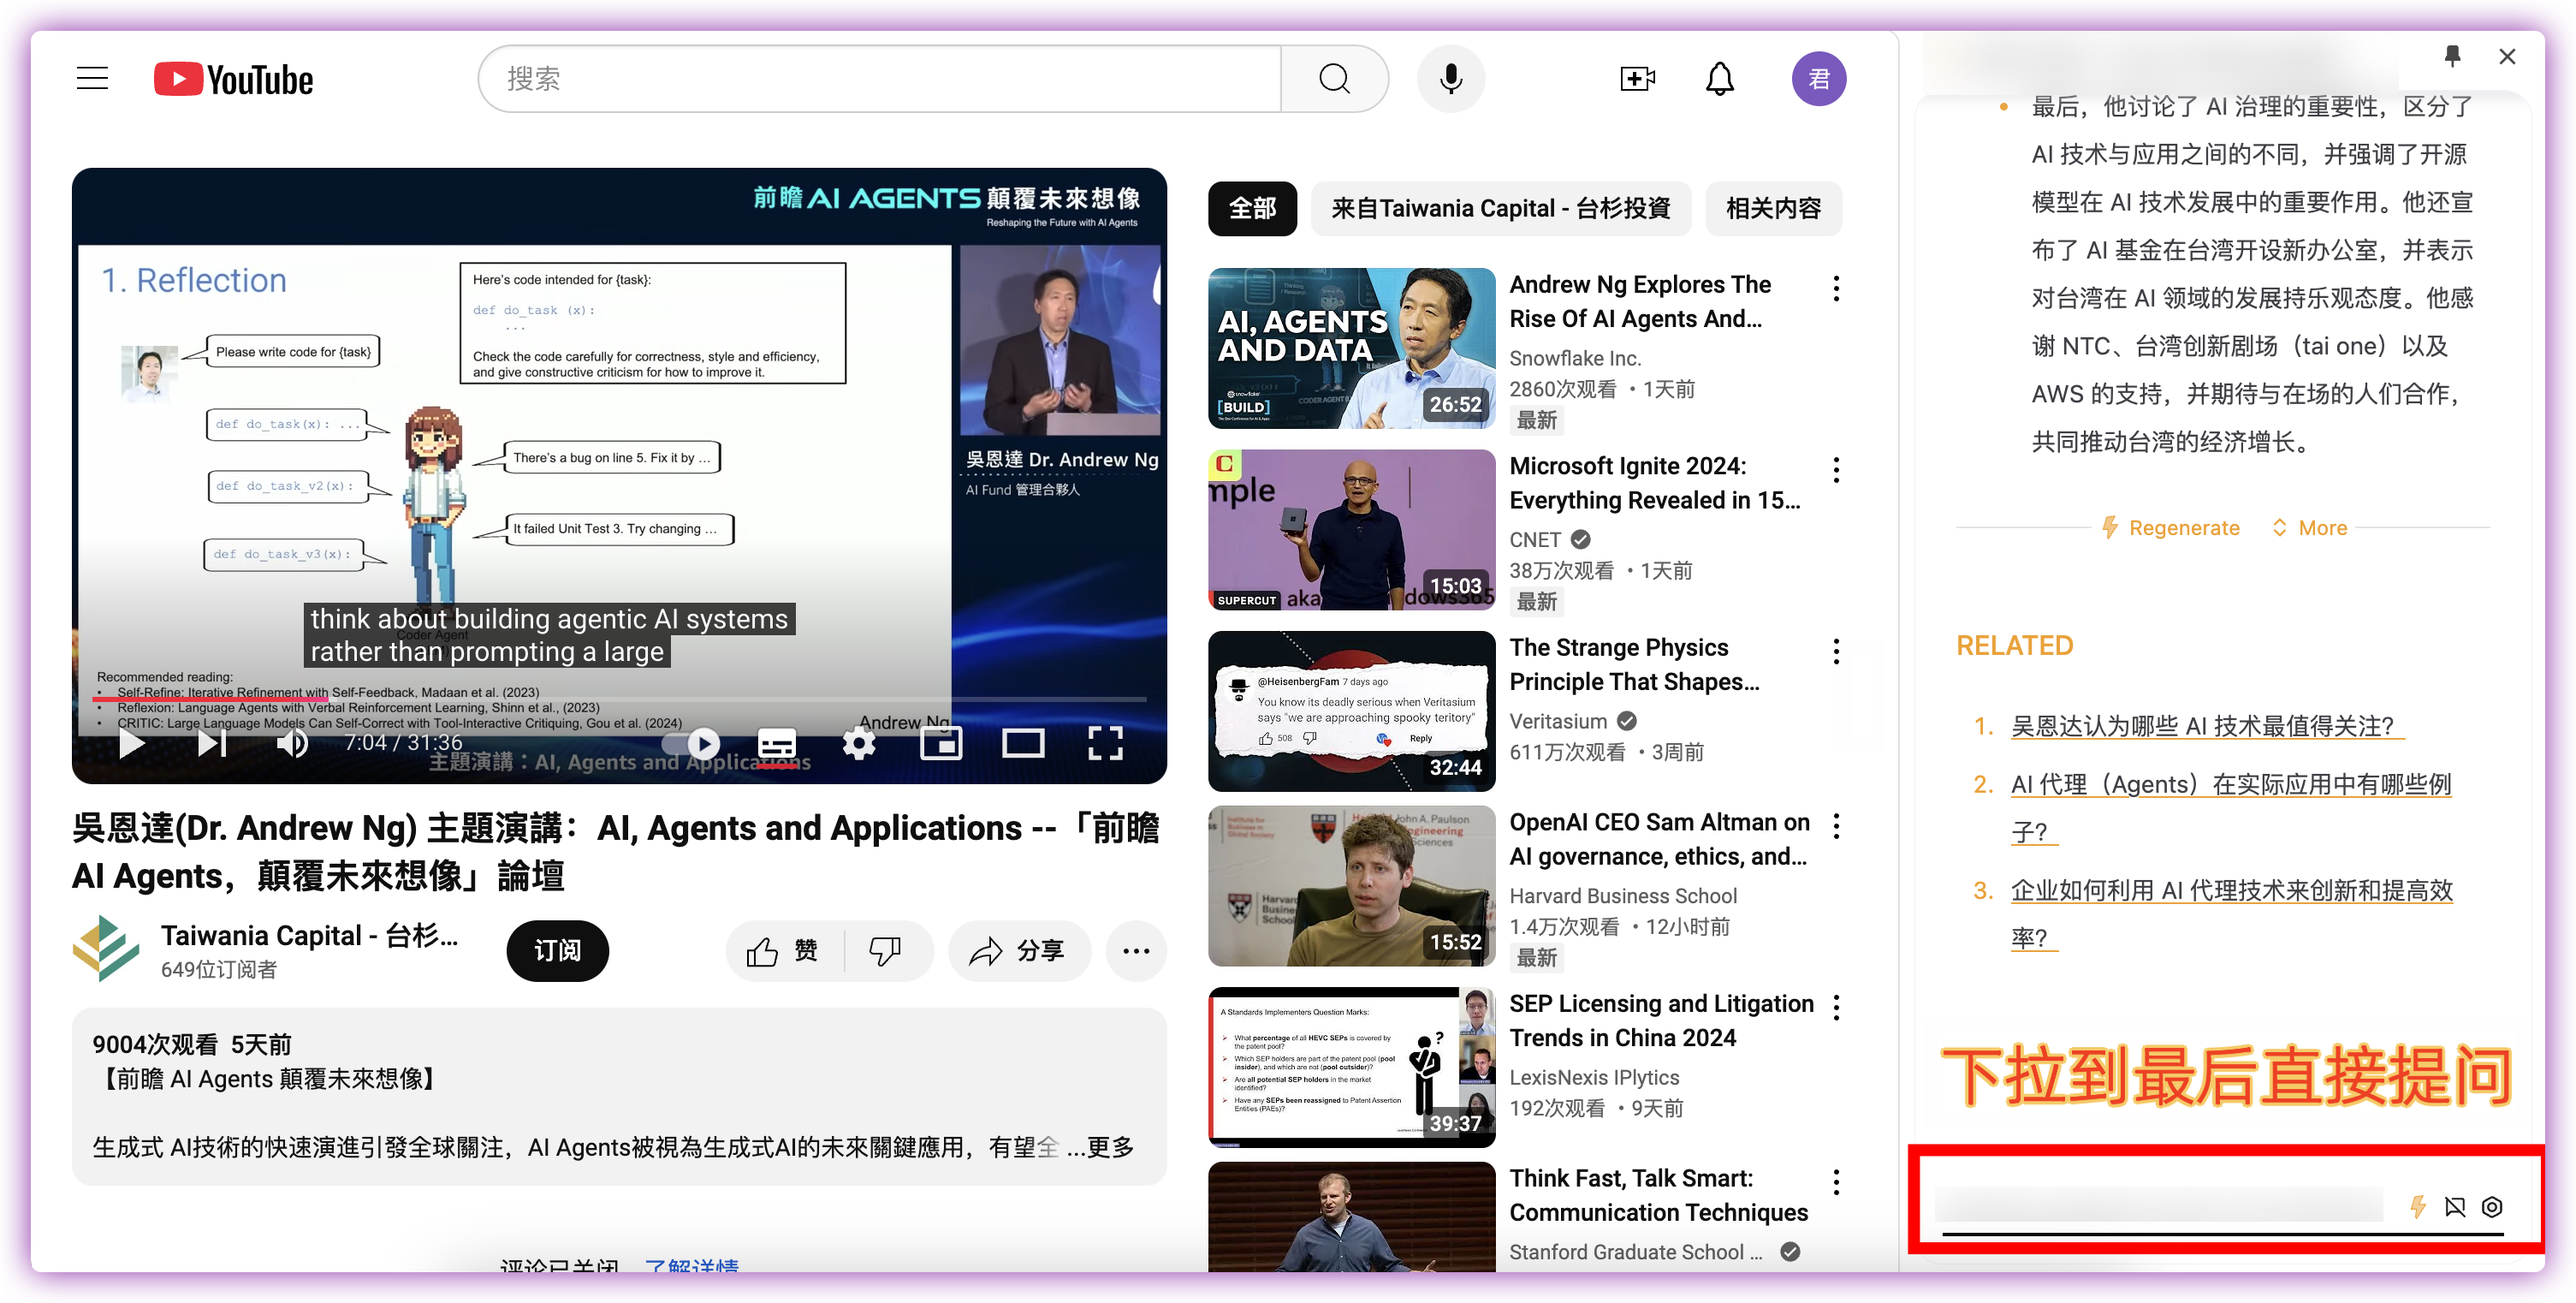Open the LexisNexis IPlytics channel name

1593,1077
